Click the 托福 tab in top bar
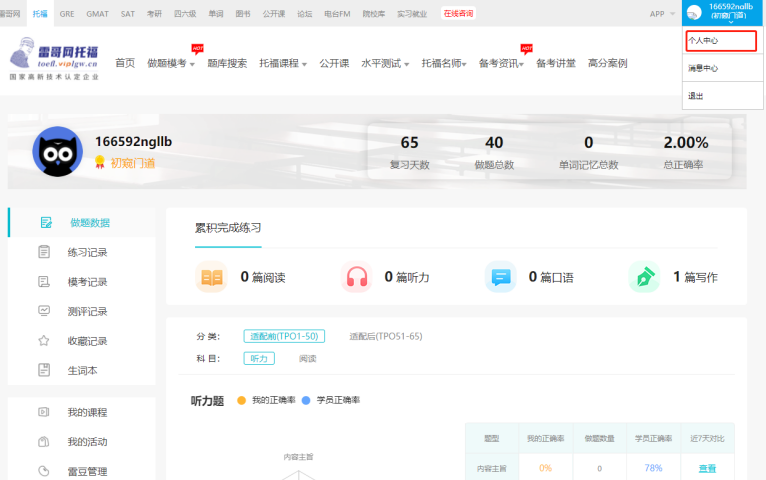This screenshot has height=480, width=766. click(x=40, y=14)
